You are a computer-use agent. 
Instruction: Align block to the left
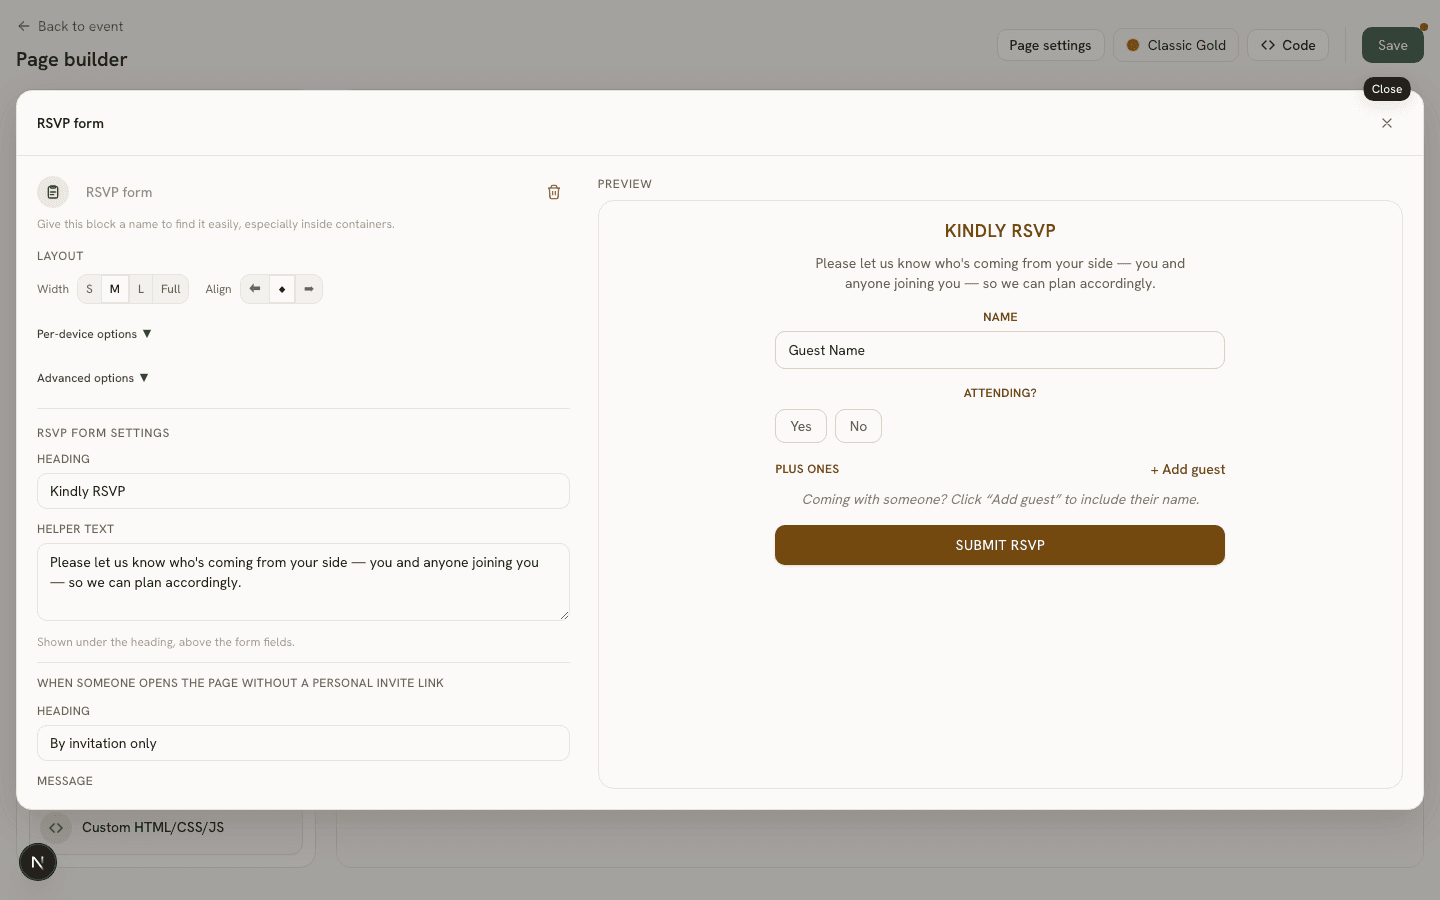click(255, 289)
